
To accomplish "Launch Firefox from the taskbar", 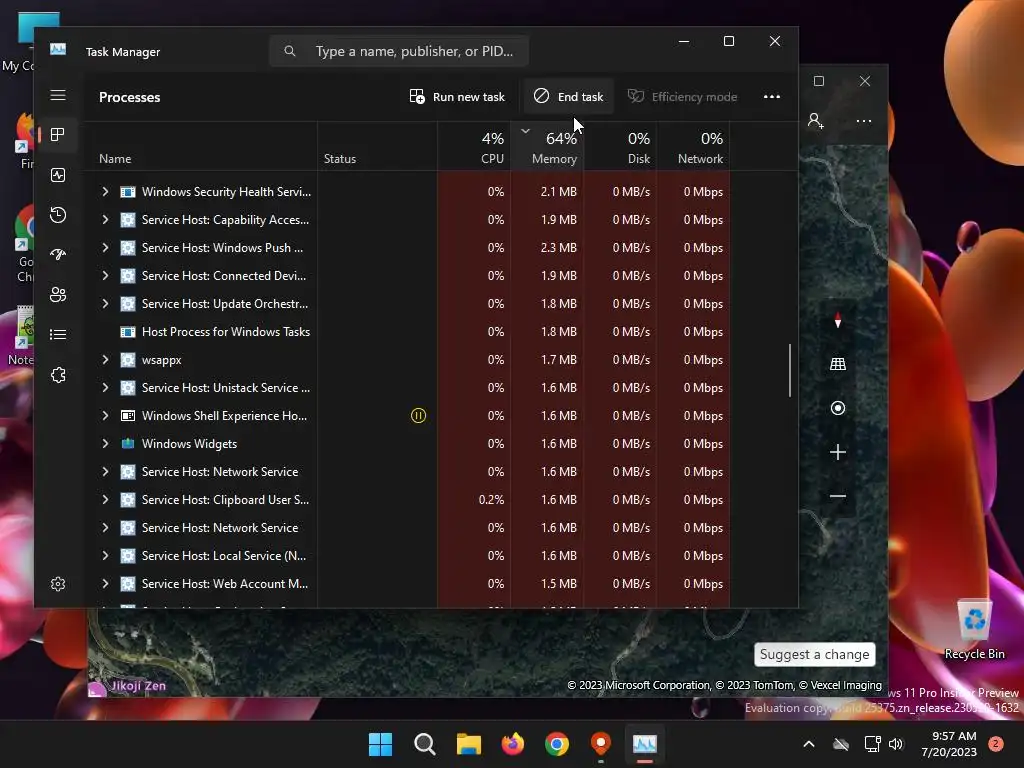I will click(513, 744).
